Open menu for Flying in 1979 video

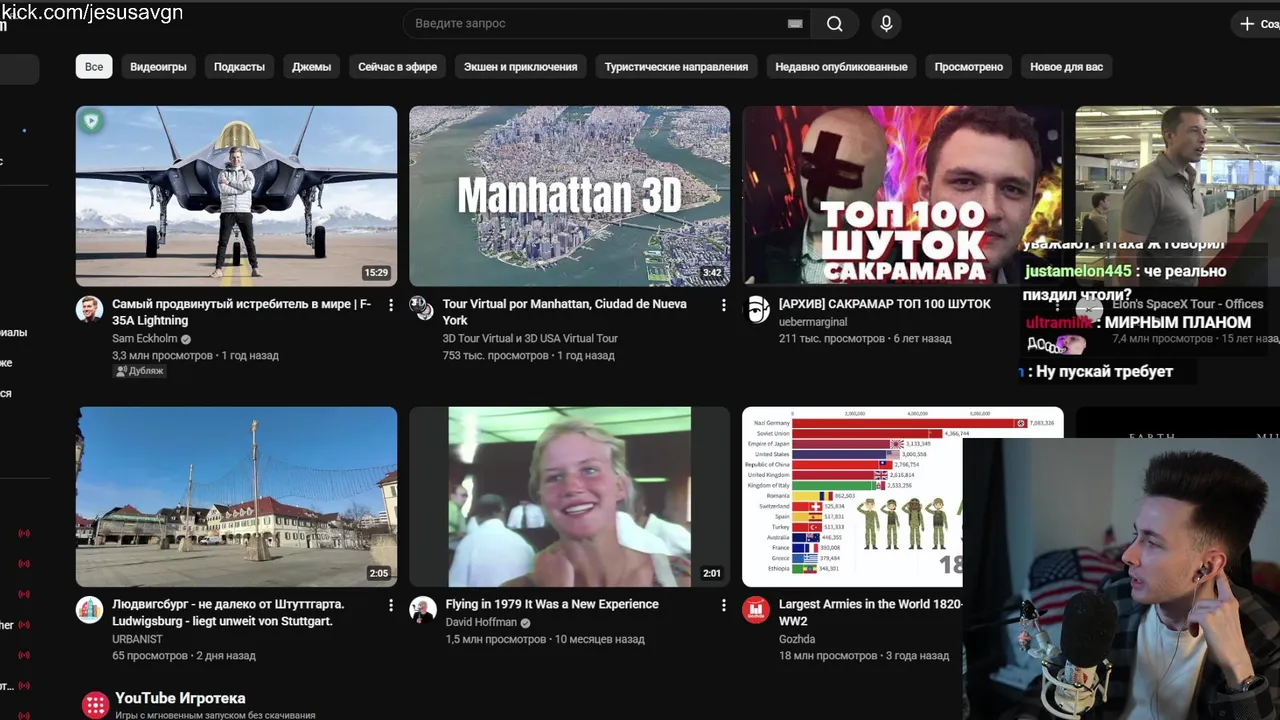pyautogui.click(x=724, y=605)
